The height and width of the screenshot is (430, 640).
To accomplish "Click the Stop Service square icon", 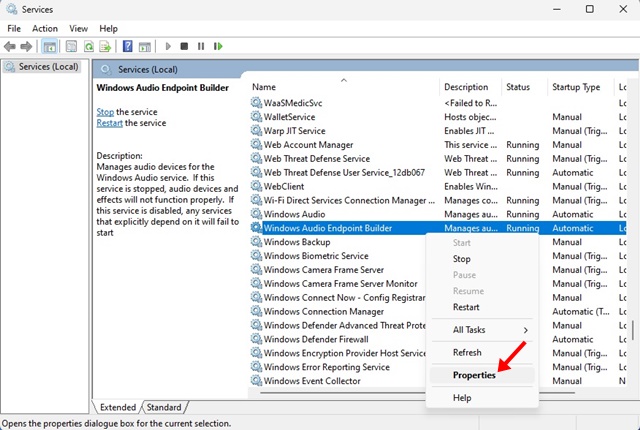I will point(184,47).
